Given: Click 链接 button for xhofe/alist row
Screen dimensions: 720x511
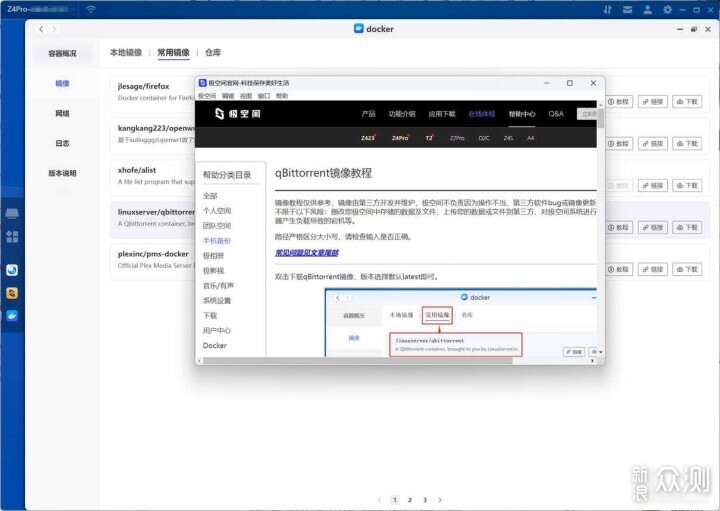Looking at the screenshot, I should click(652, 185).
